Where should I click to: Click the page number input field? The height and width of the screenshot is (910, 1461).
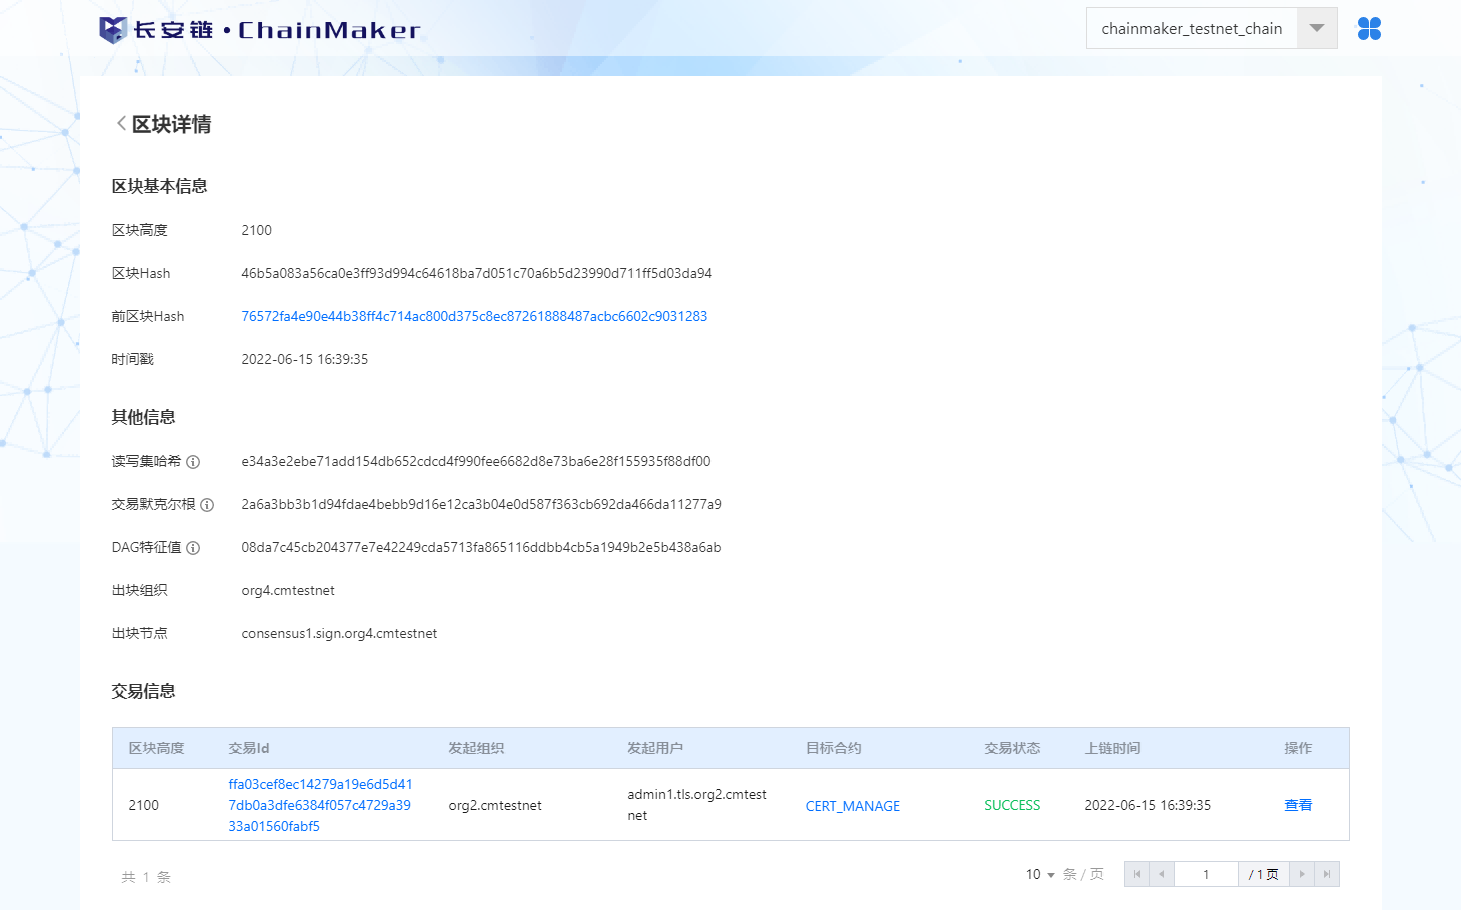(1206, 874)
